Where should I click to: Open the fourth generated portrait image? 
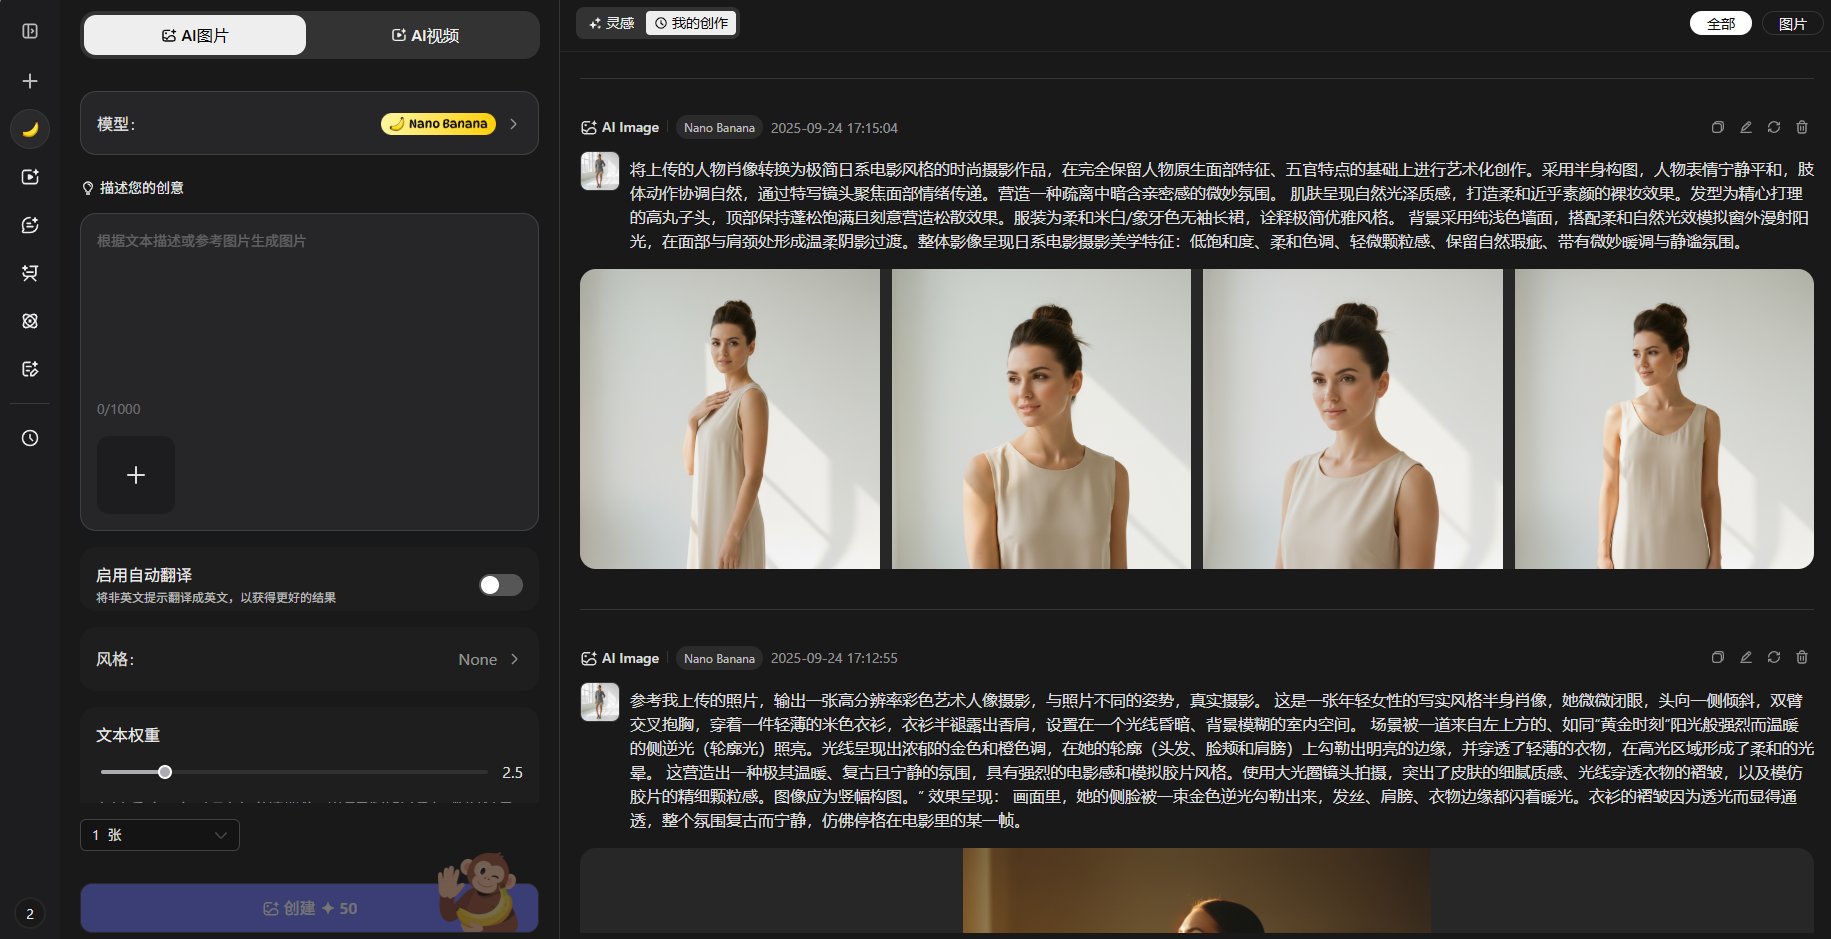(x=1664, y=419)
